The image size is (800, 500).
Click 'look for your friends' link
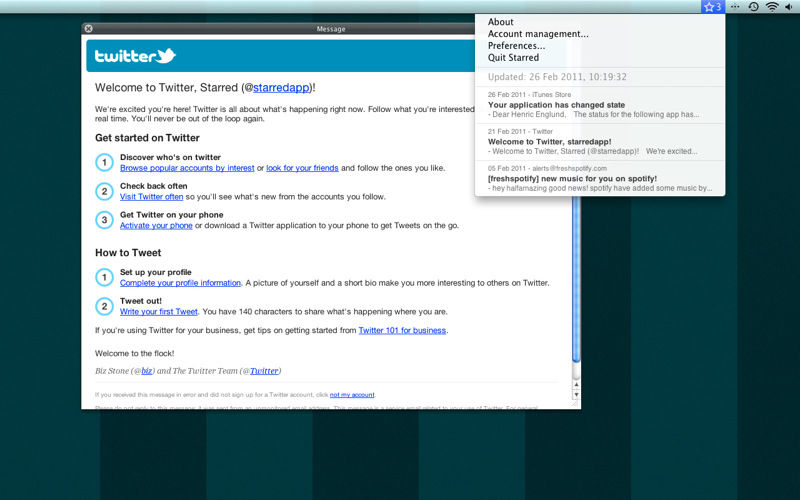click(x=302, y=168)
